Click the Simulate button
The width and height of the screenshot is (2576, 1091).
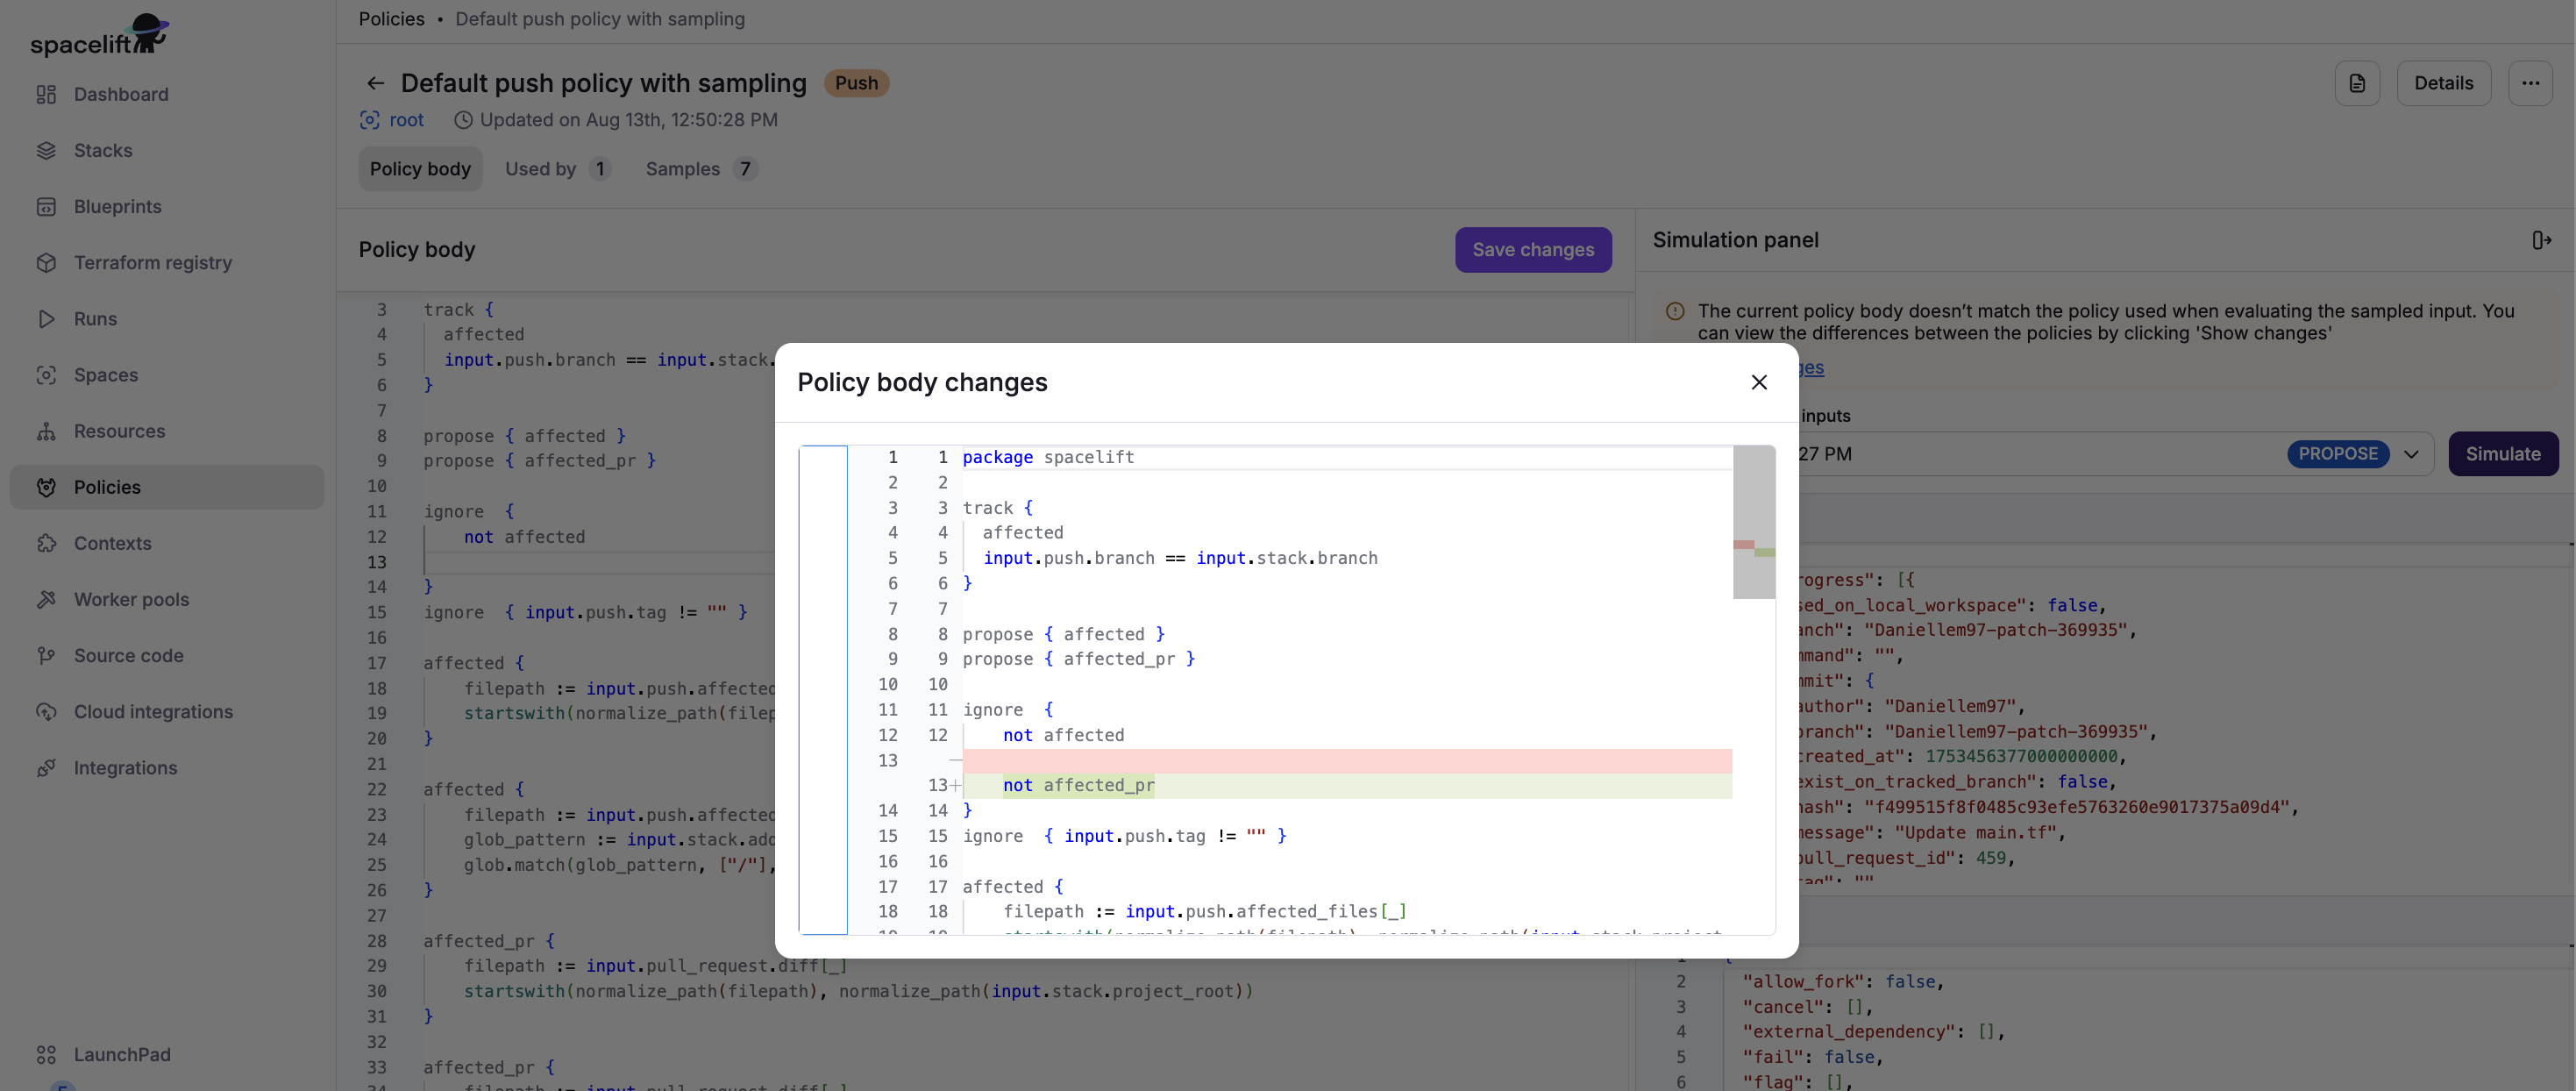[x=2502, y=454]
